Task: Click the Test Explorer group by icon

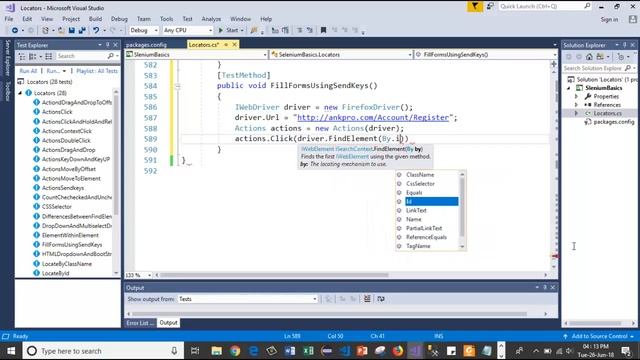Action: pos(33,56)
